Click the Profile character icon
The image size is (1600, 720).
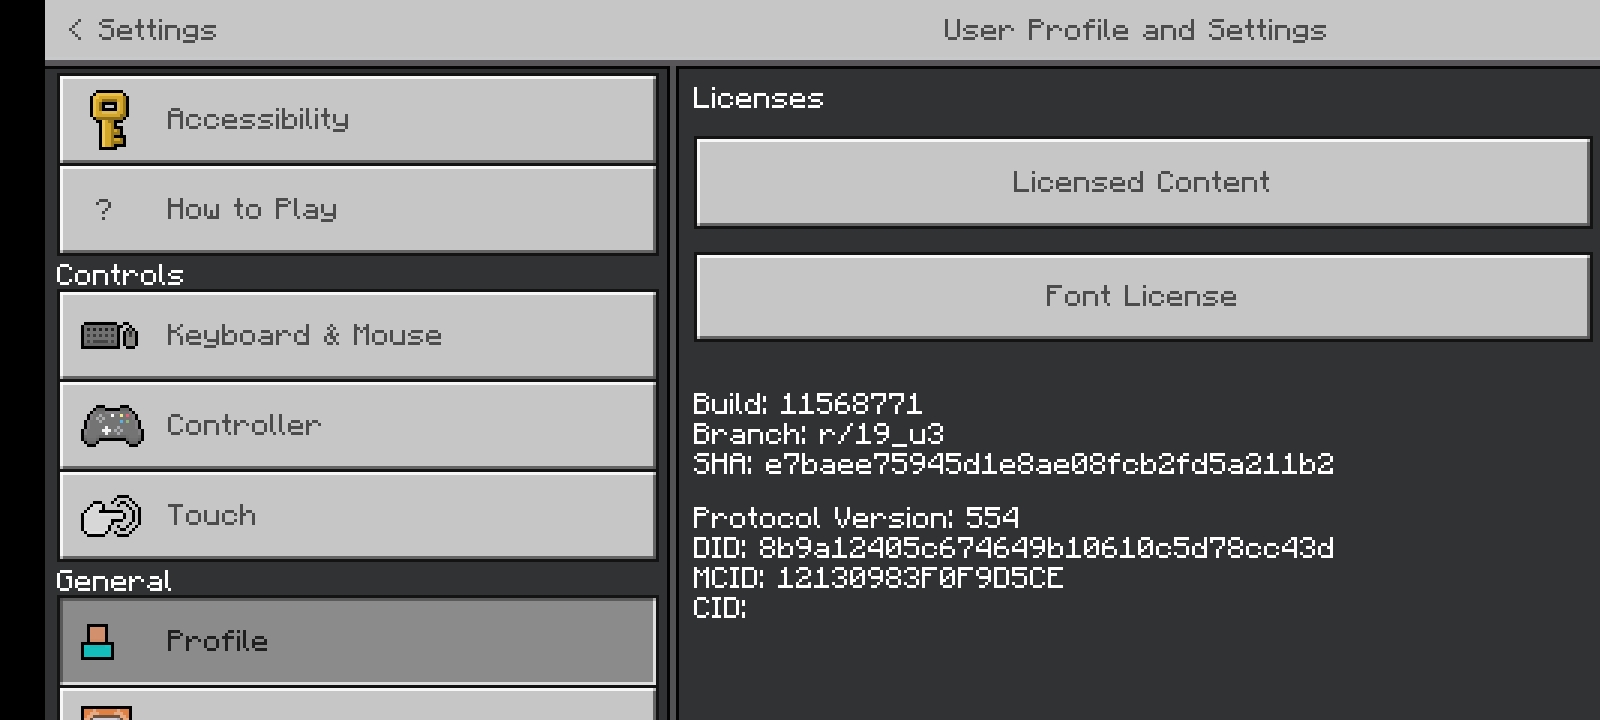98,642
